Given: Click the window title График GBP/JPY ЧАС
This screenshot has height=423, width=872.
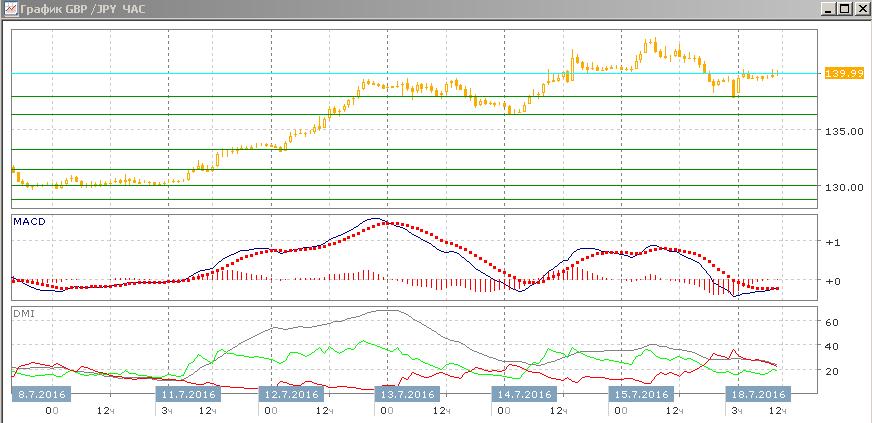Looking at the screenshot, I should point(82,9).
